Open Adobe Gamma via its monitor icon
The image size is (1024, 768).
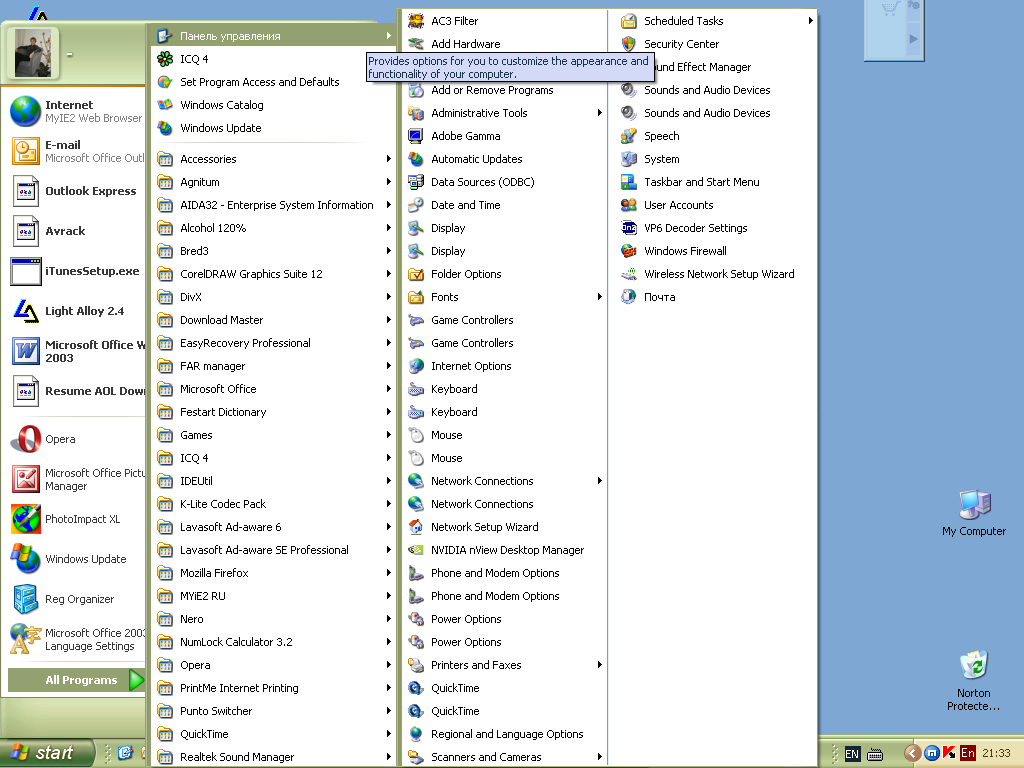tap(416, 136)
